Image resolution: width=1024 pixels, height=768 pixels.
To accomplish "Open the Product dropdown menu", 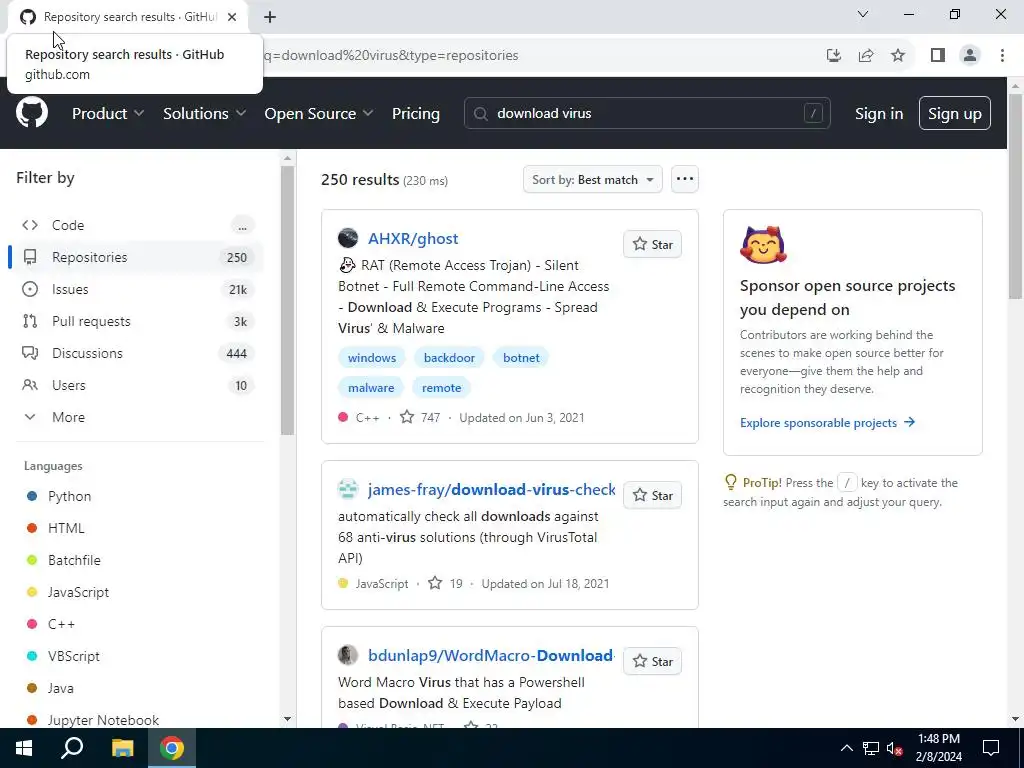I will click(x=108, y=113).
